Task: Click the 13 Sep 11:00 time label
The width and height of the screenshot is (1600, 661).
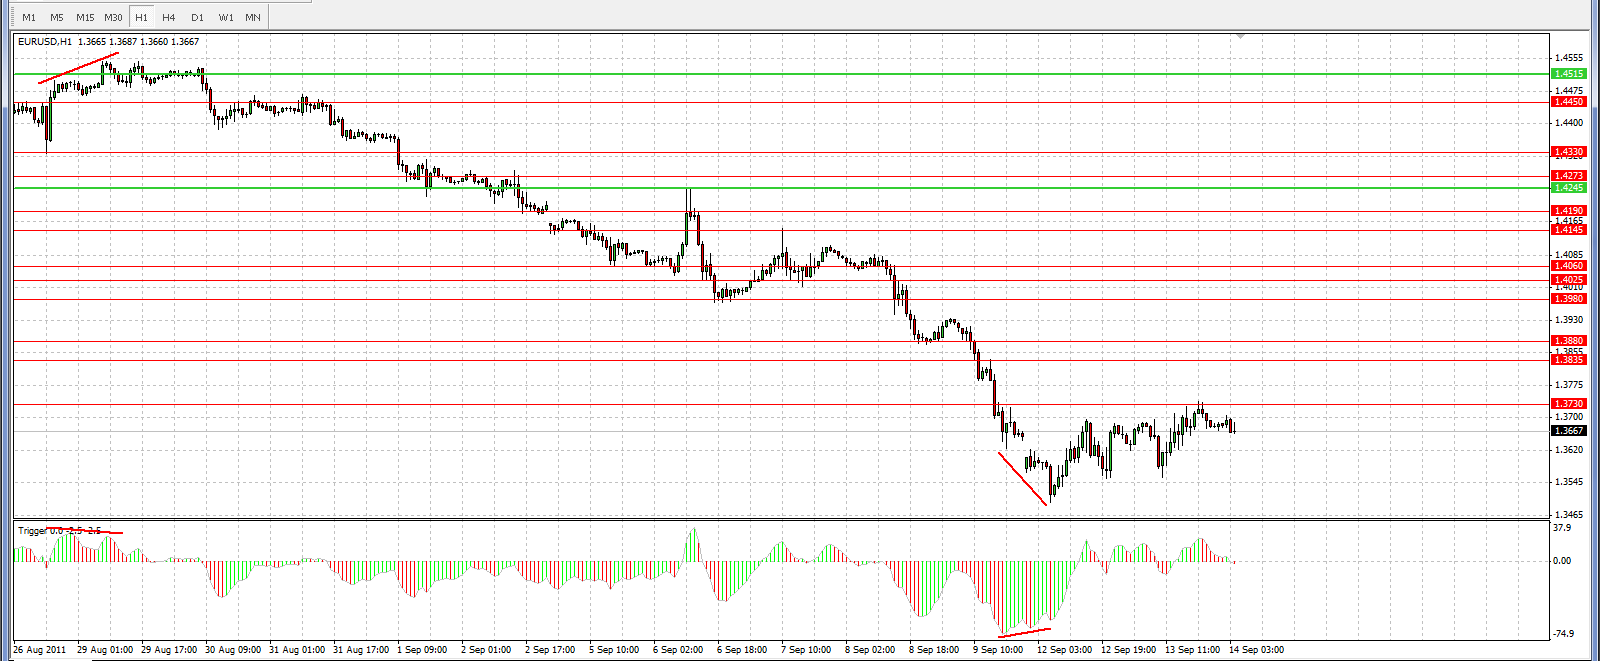Action: pyautogui.click(x=1192, y=650)
